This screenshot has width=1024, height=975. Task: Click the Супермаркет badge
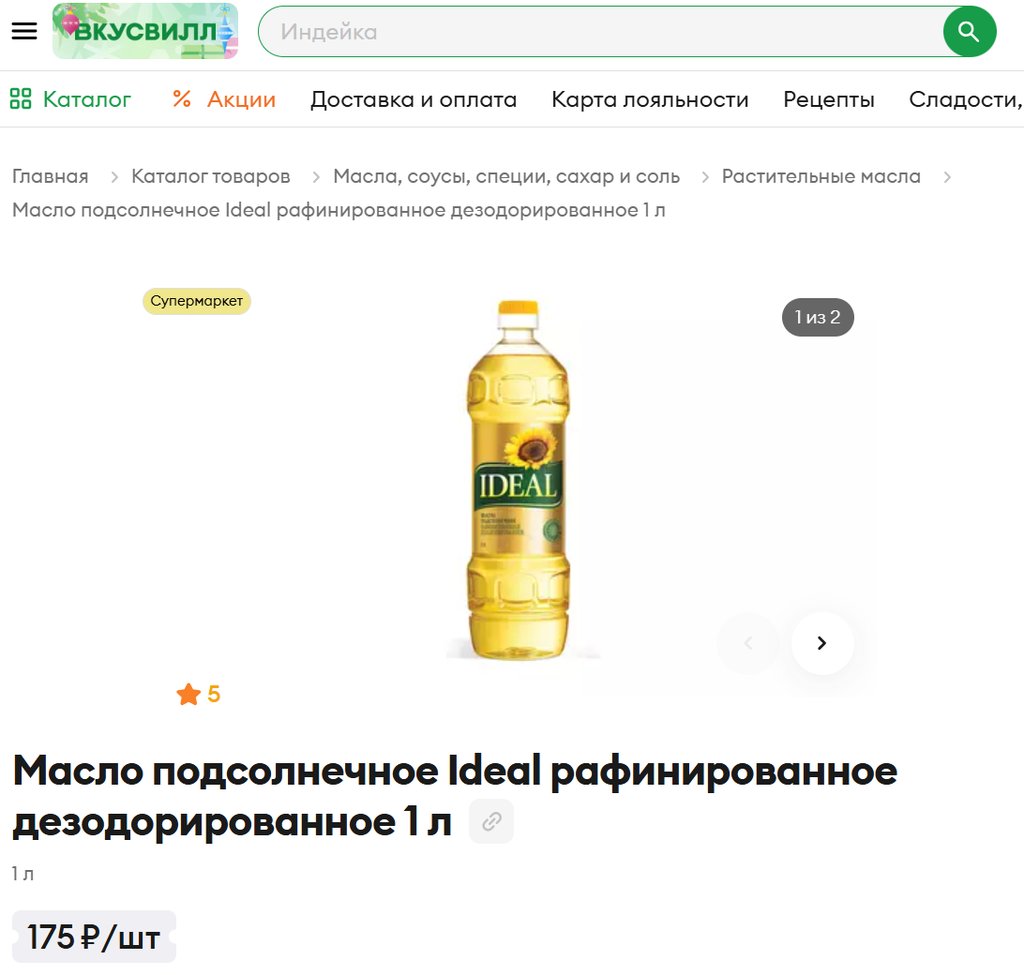[197, 301]
